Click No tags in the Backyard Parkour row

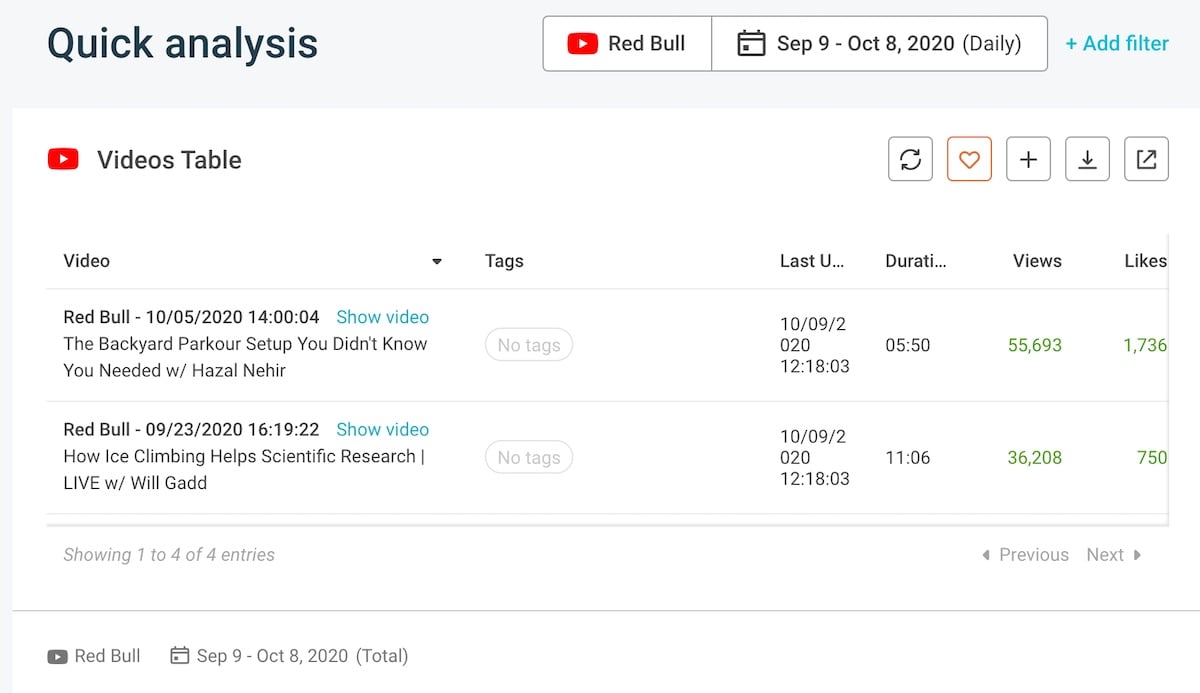[x=529, y=345]
